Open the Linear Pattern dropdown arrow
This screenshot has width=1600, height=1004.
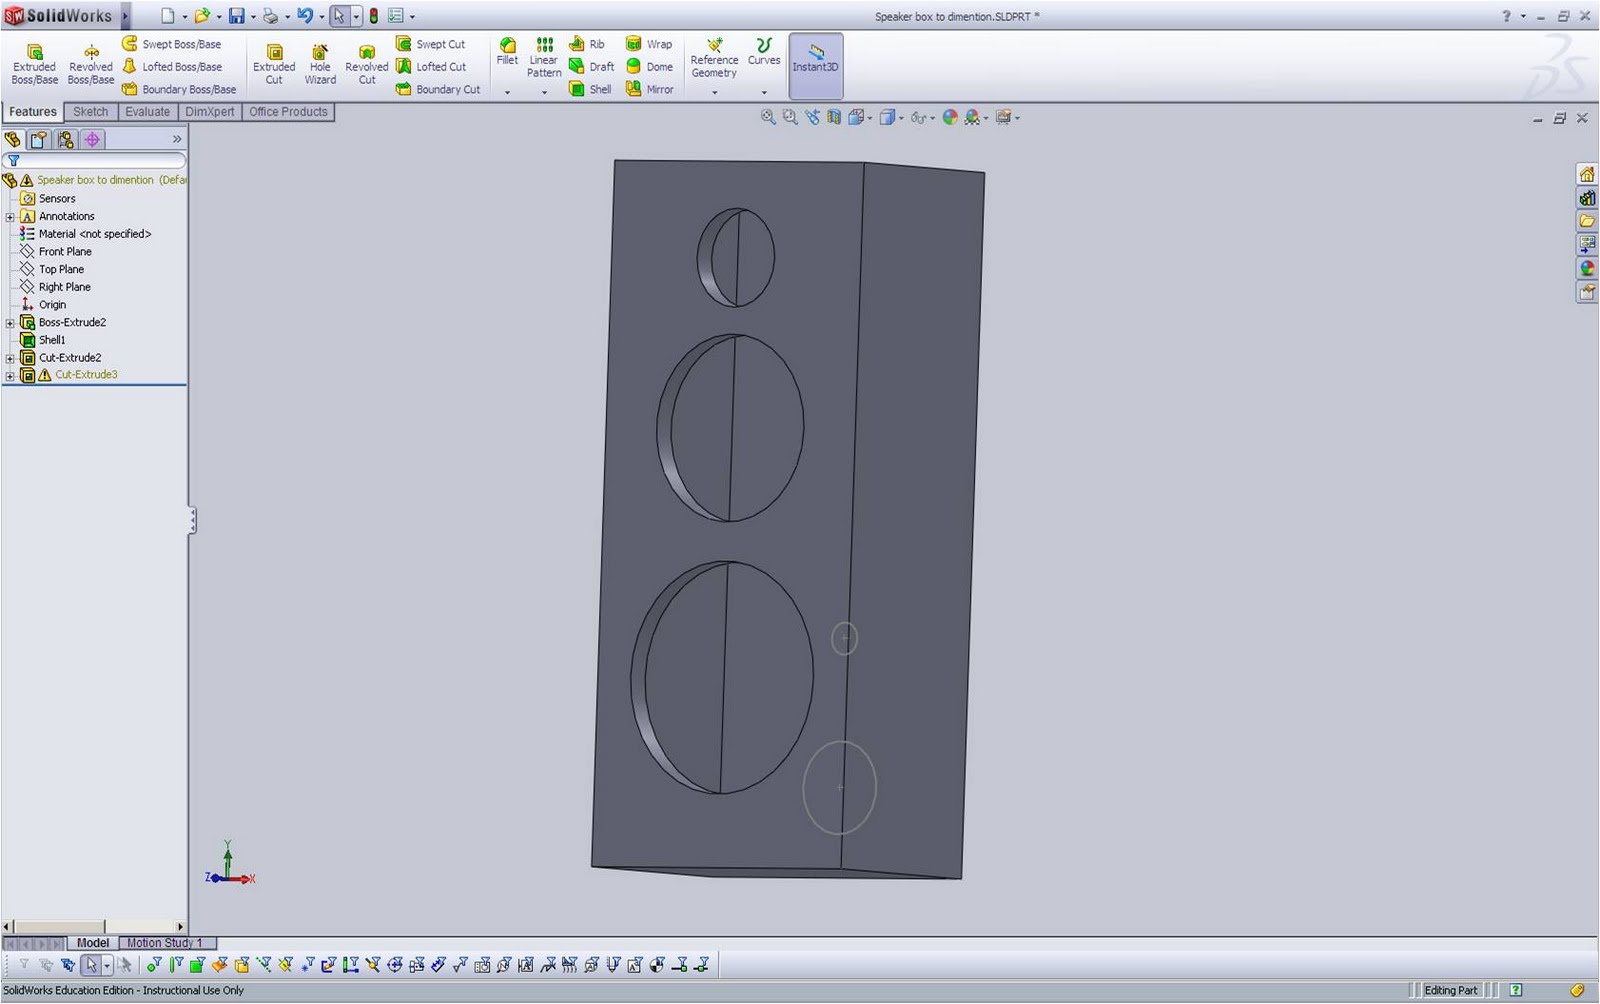[x=544, y=92]
